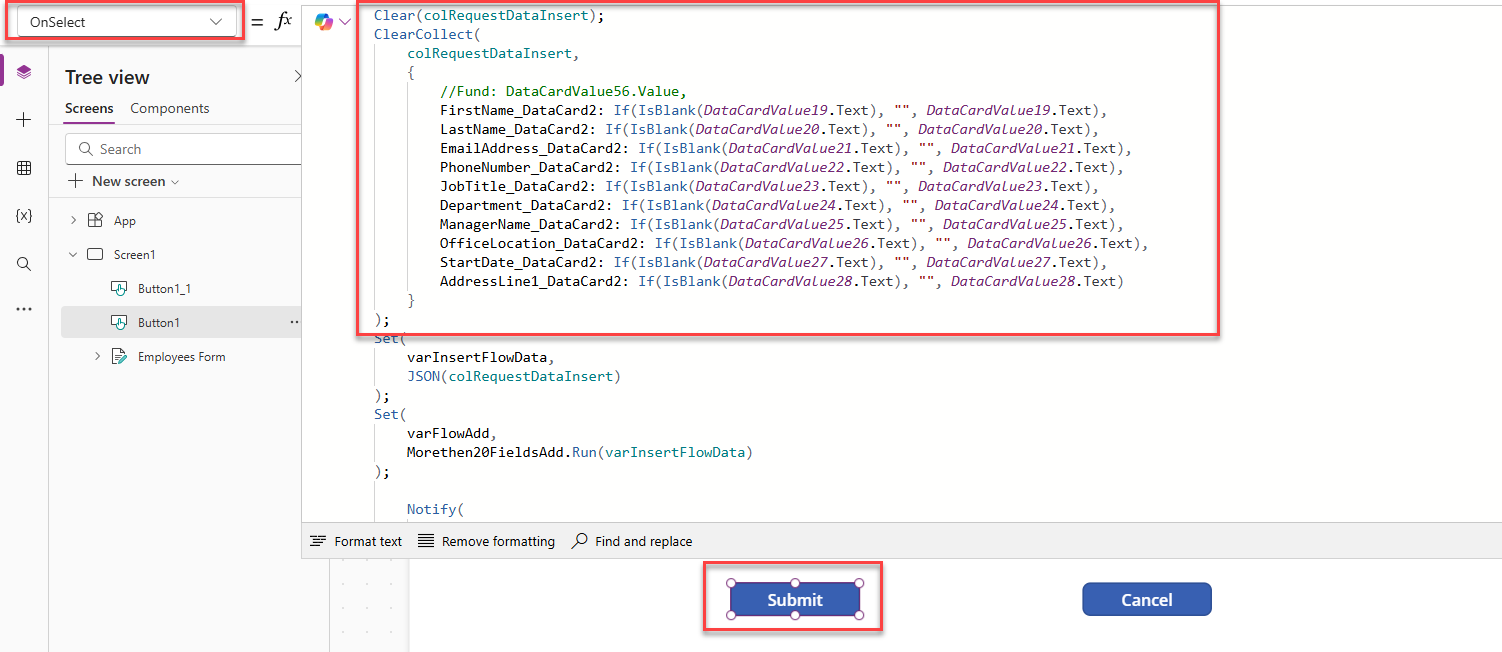Switch to the Components tab

tap(170, 108)
